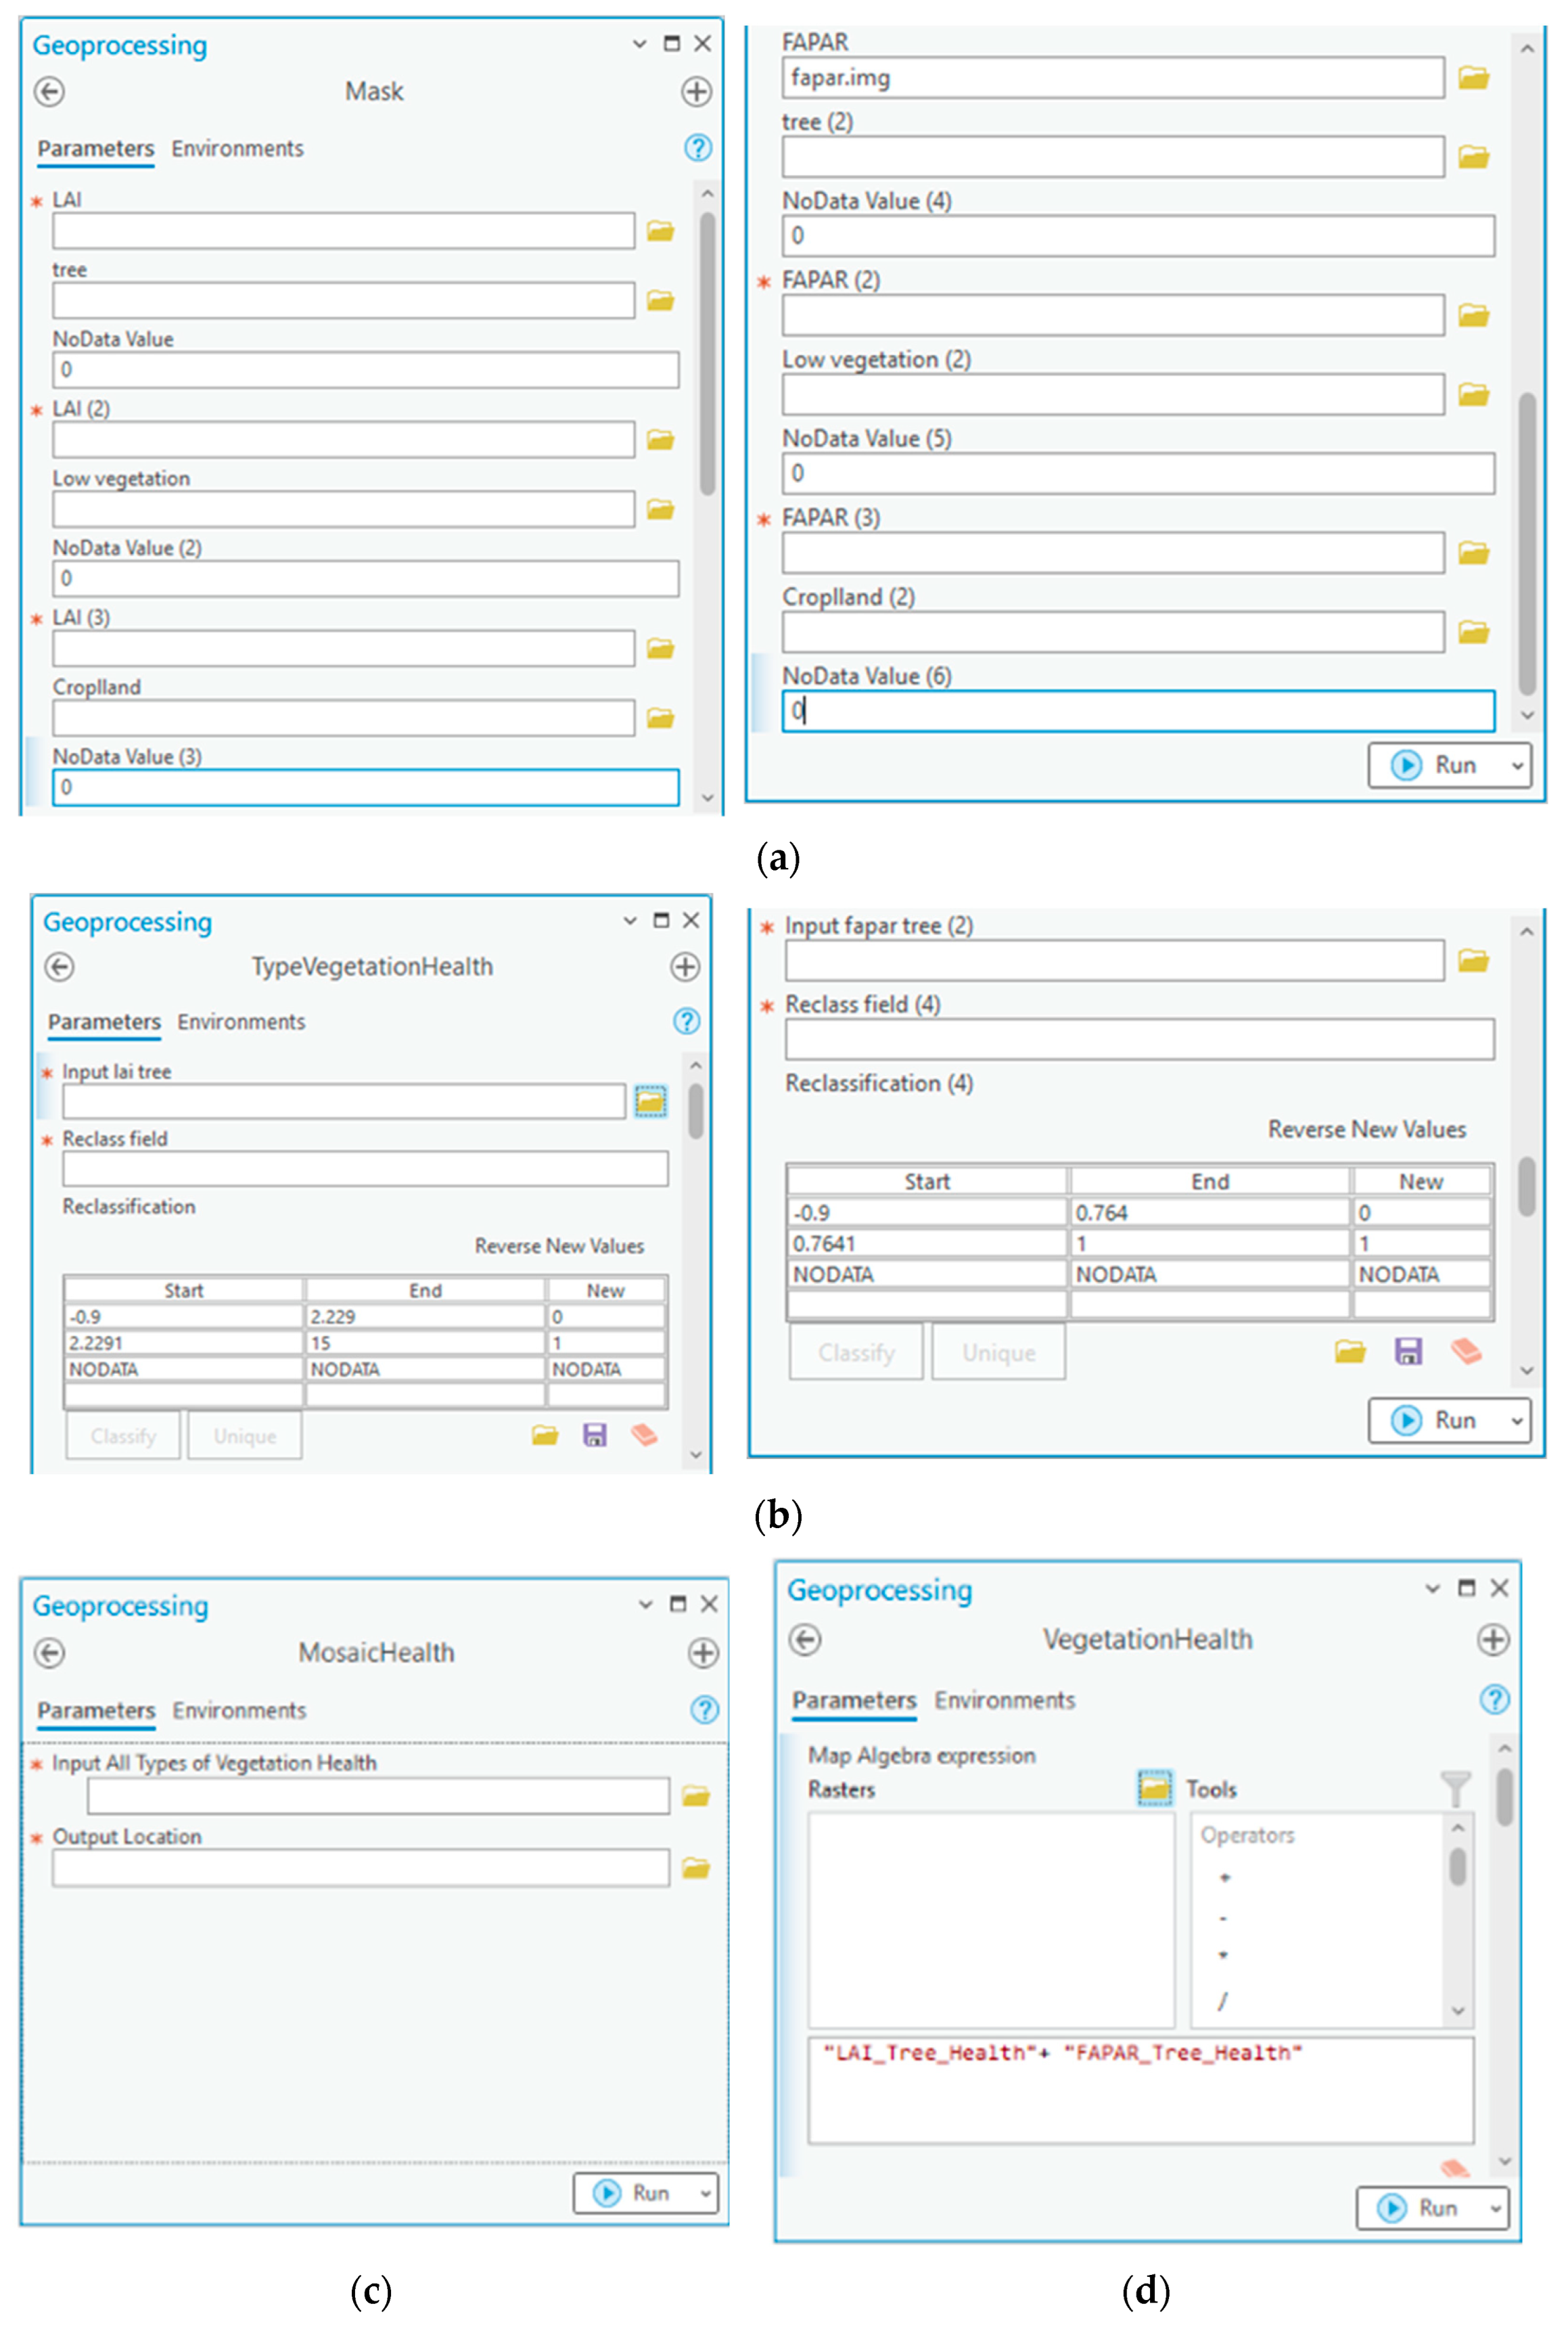
Task: Click back arrow in Mask tool panel
Action: pos(49,92)
